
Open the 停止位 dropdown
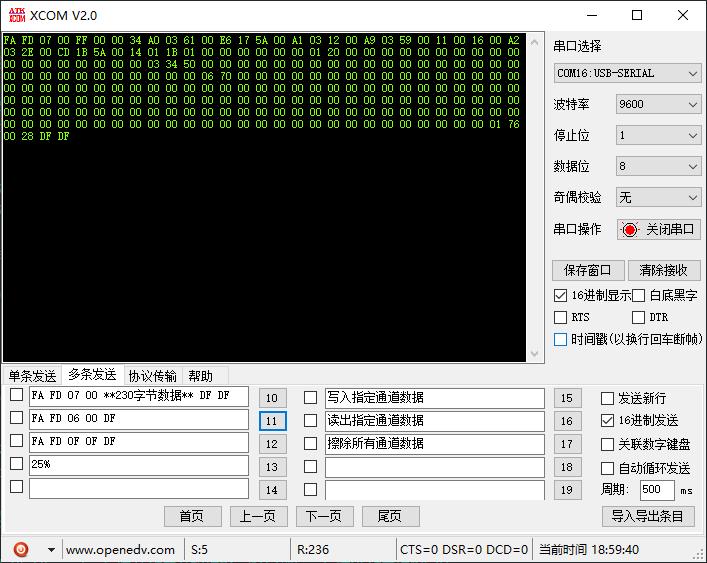pos(658,135)
